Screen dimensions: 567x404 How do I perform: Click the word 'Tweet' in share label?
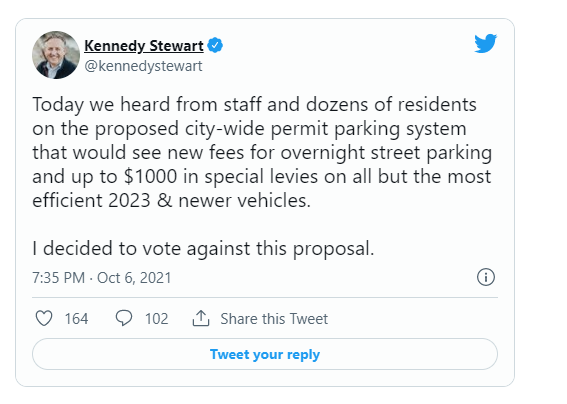coord(308,319)
